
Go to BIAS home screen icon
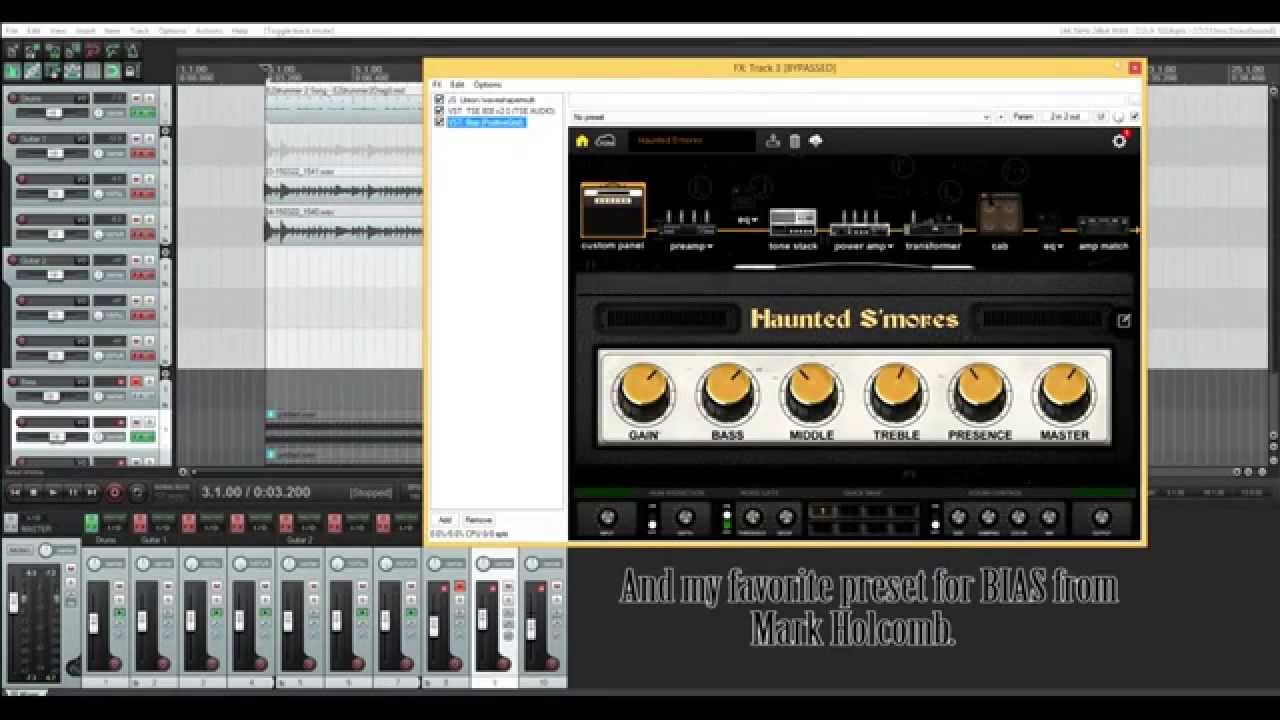(582, 141)
